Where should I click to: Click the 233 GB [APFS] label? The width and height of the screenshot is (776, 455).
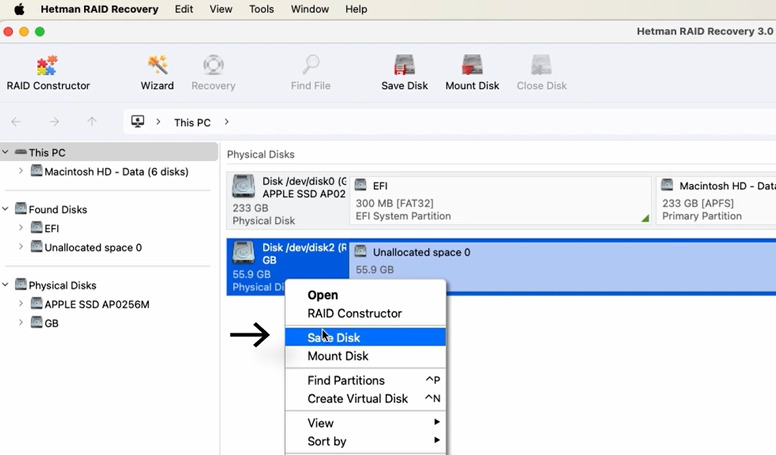coord(698,203)
